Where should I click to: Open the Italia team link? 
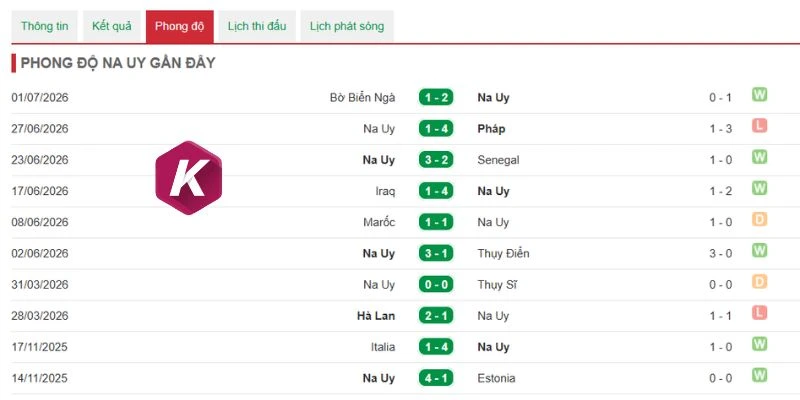(x=383, y=347)
